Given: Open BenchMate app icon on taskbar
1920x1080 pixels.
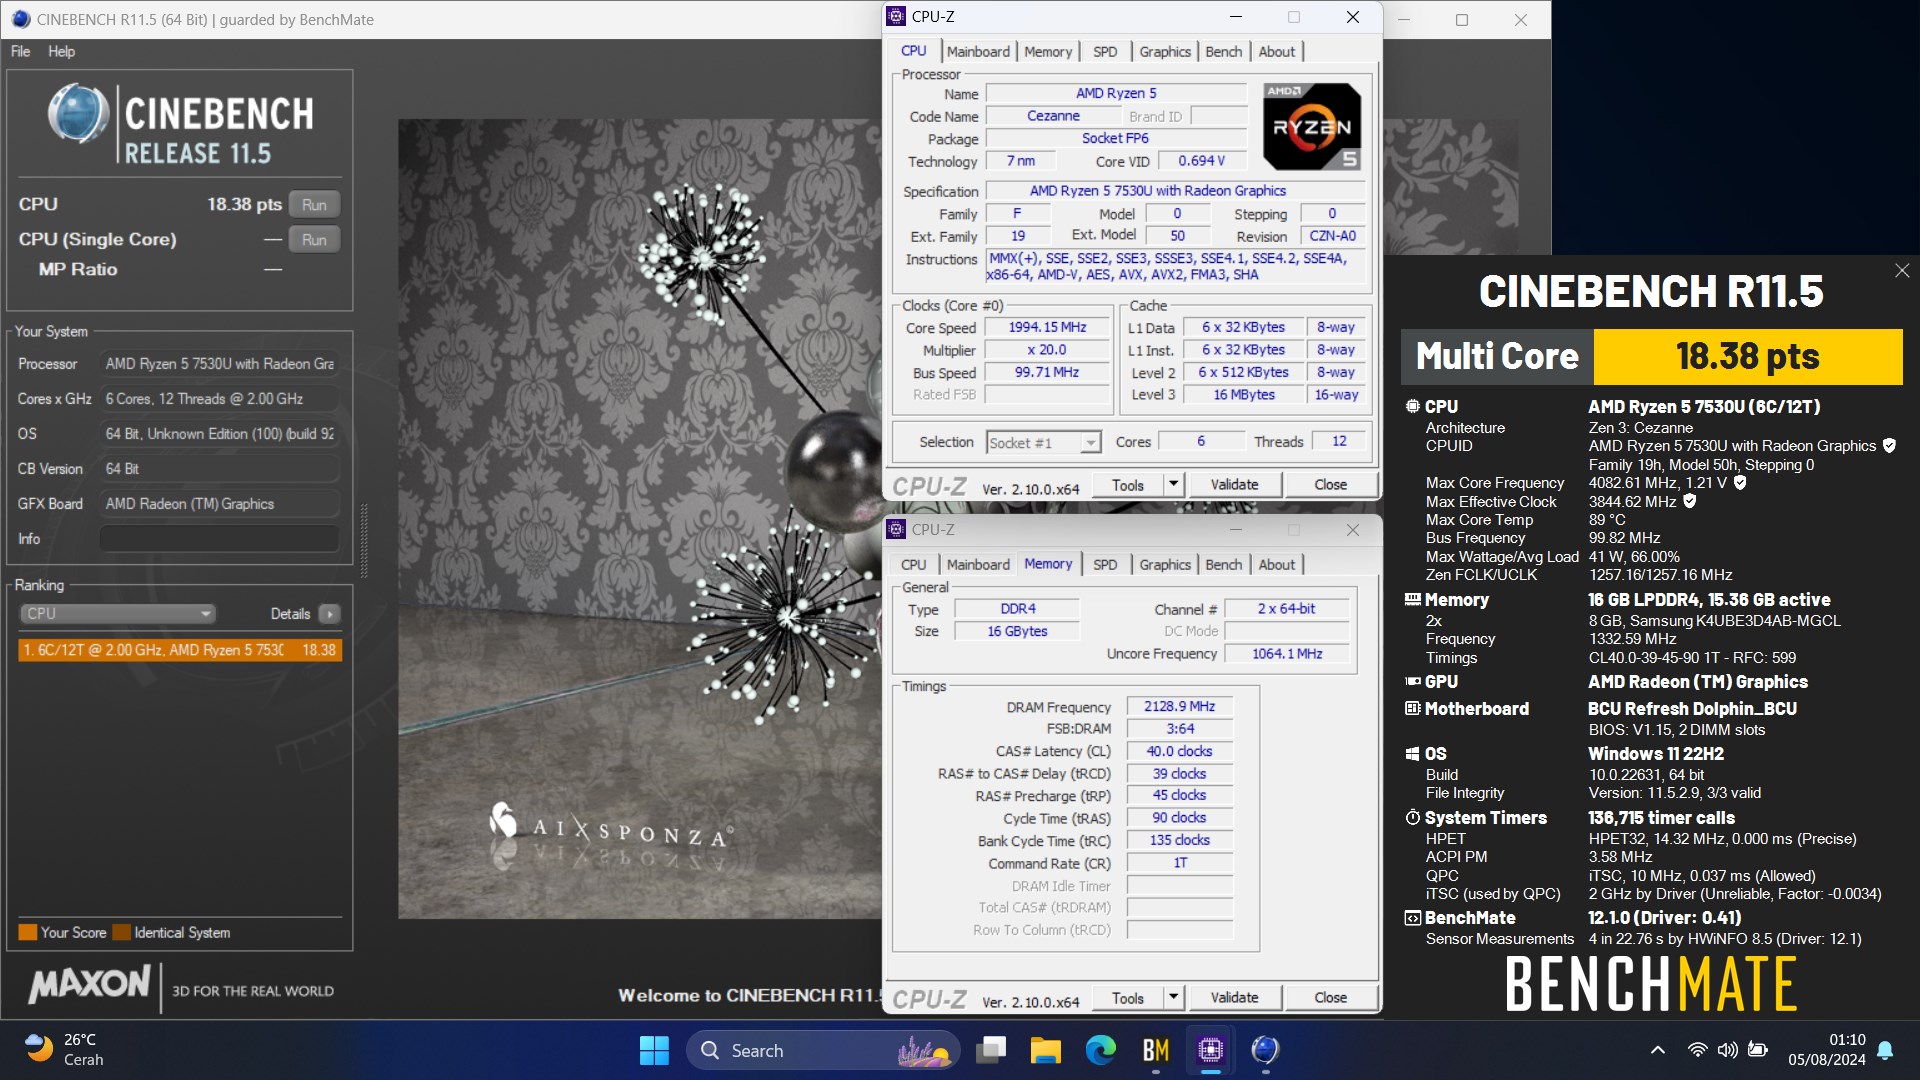Looking at the screenshot, I should point(1155,1050).
